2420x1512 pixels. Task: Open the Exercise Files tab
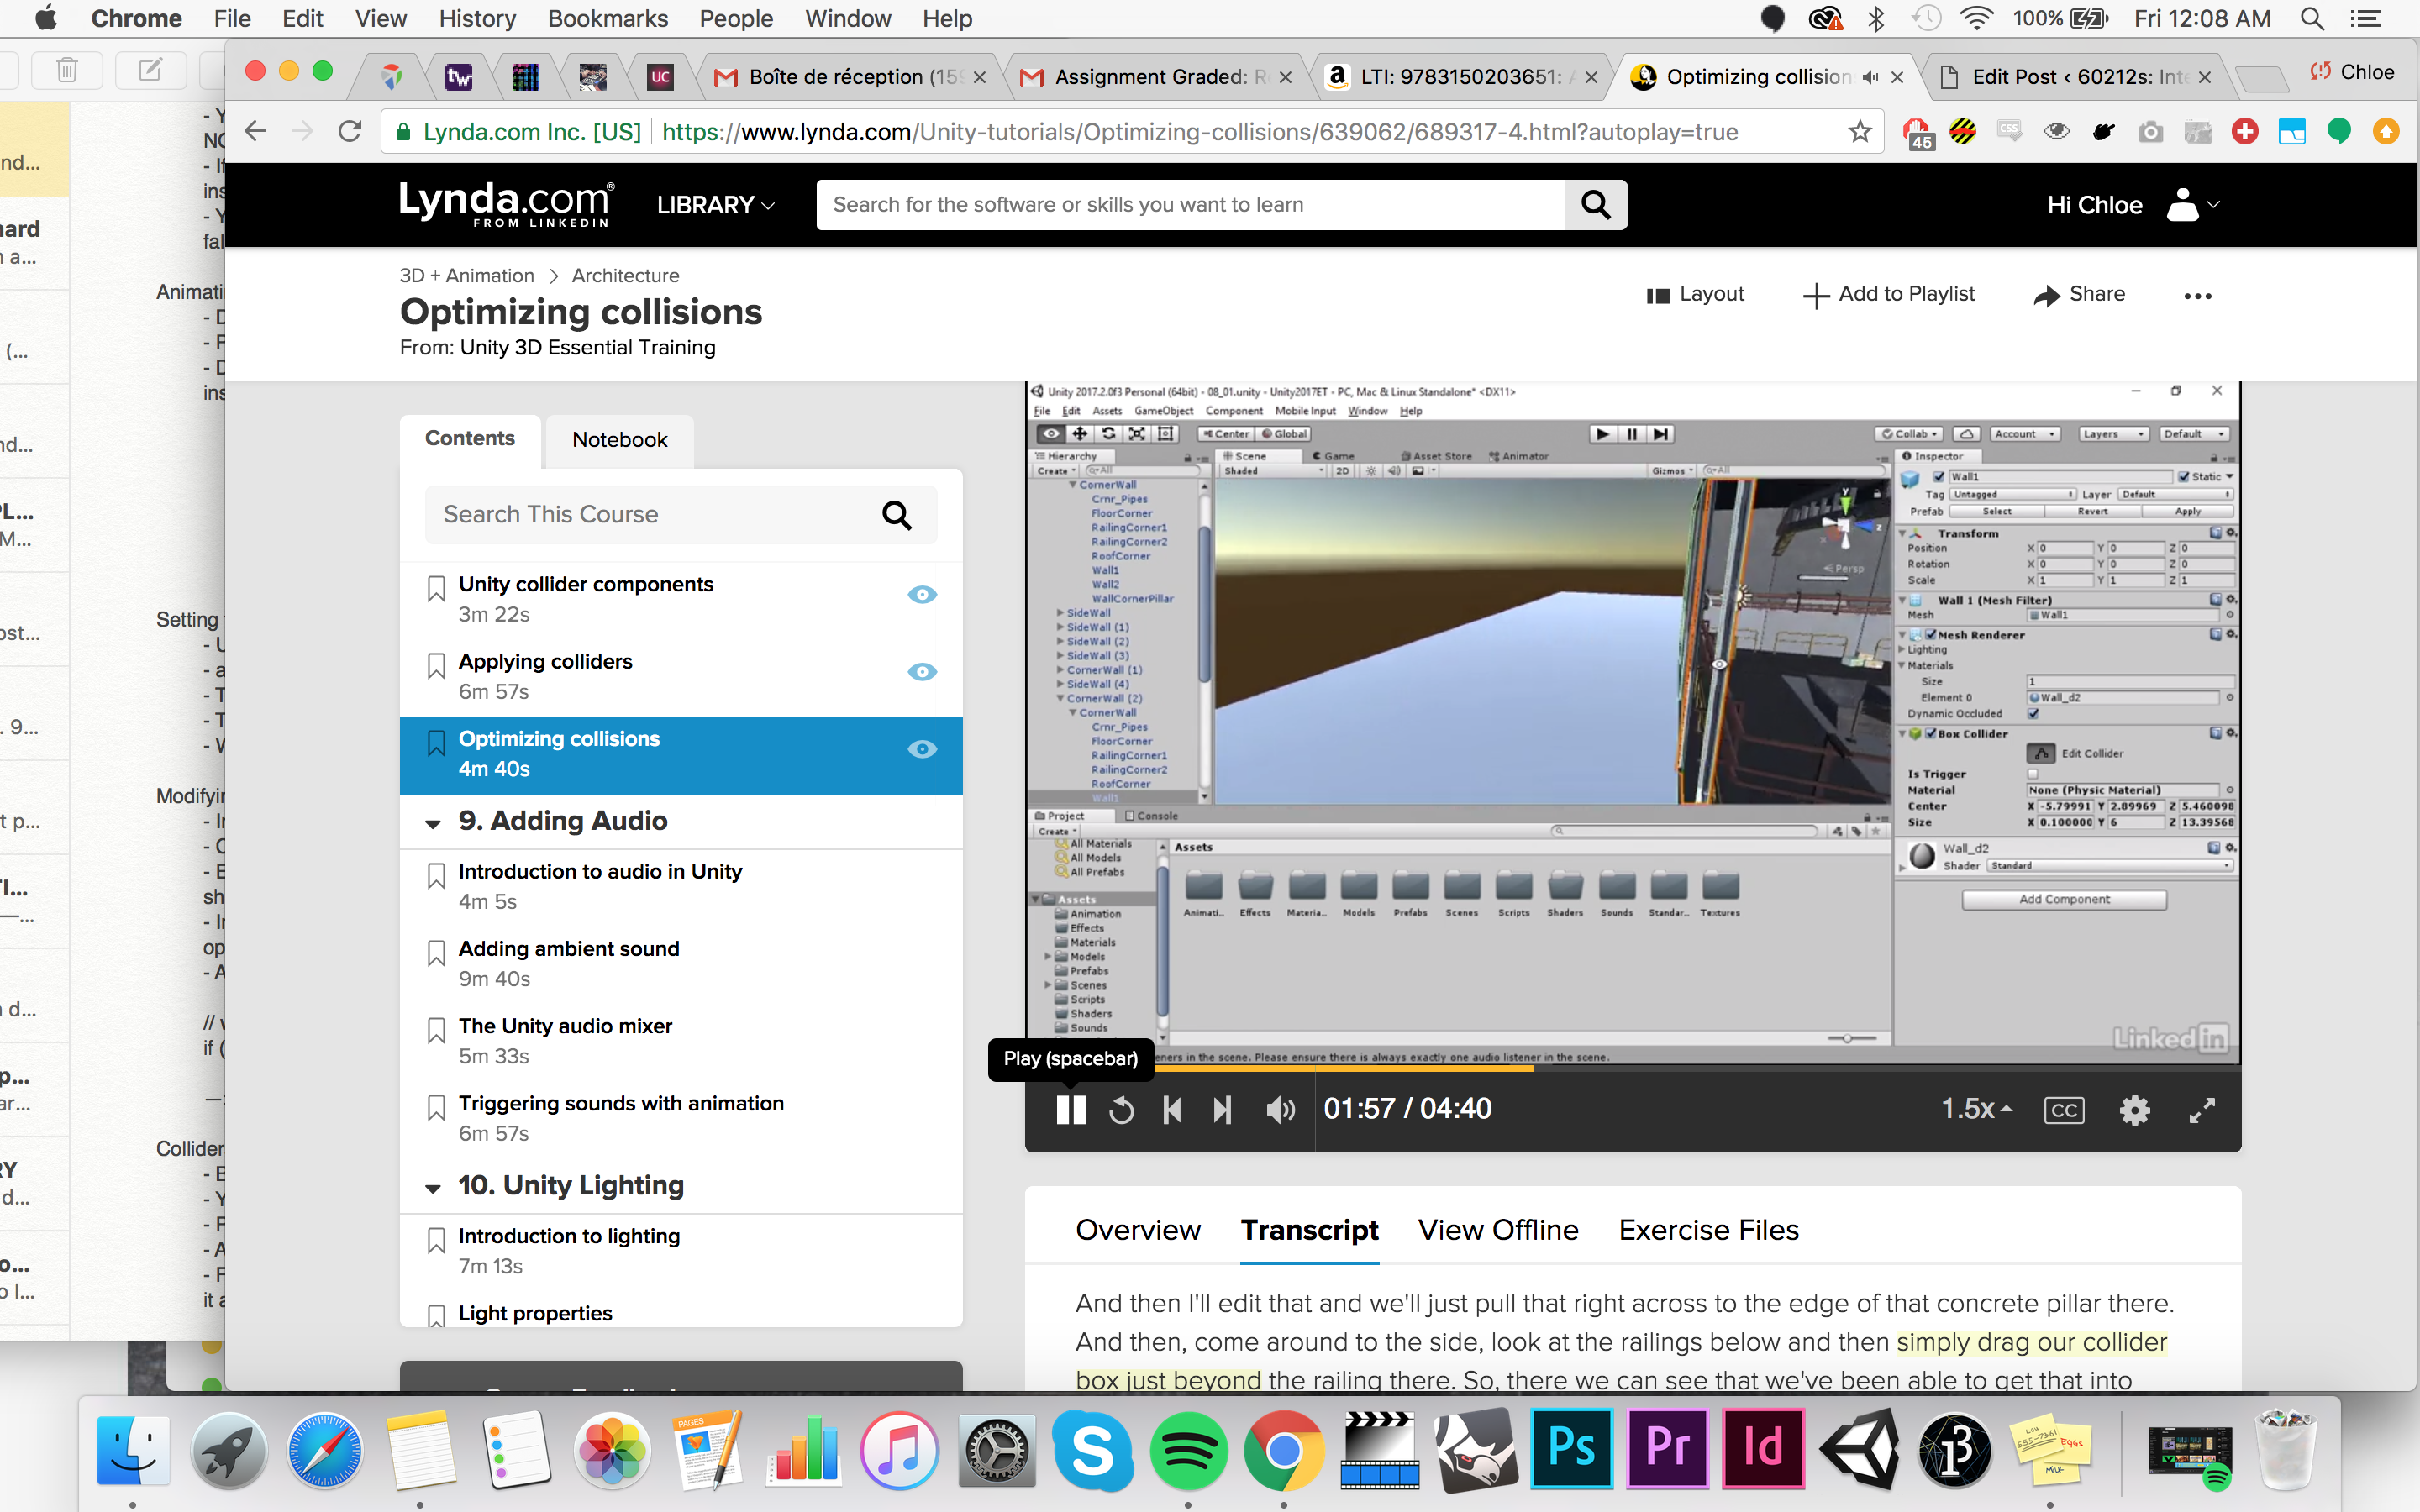point(1708,1230)
